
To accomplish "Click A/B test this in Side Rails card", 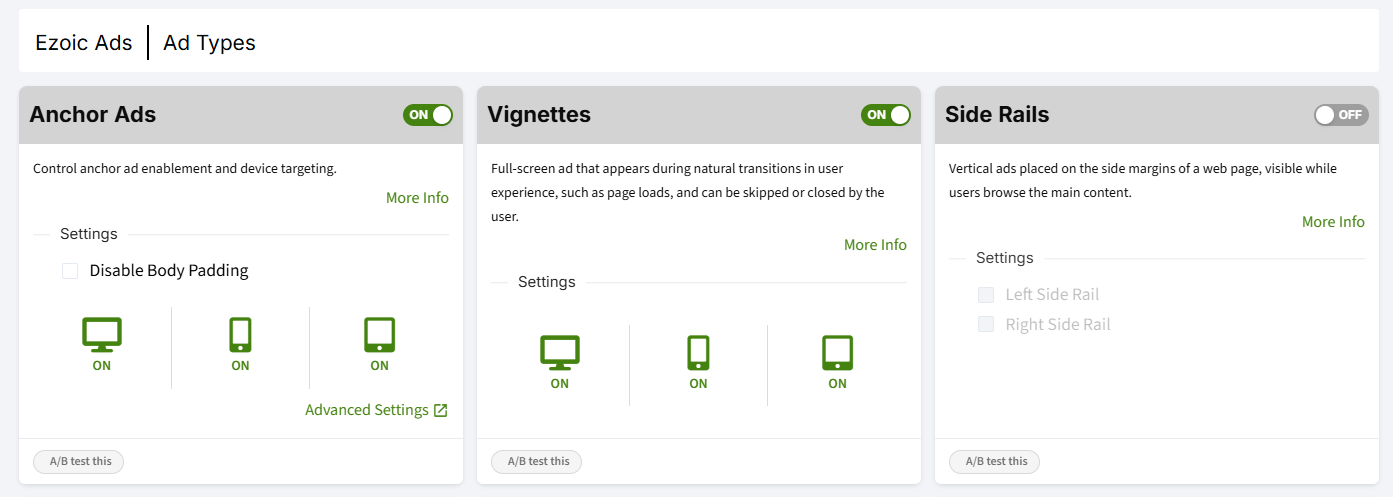I will pos(995,461).
